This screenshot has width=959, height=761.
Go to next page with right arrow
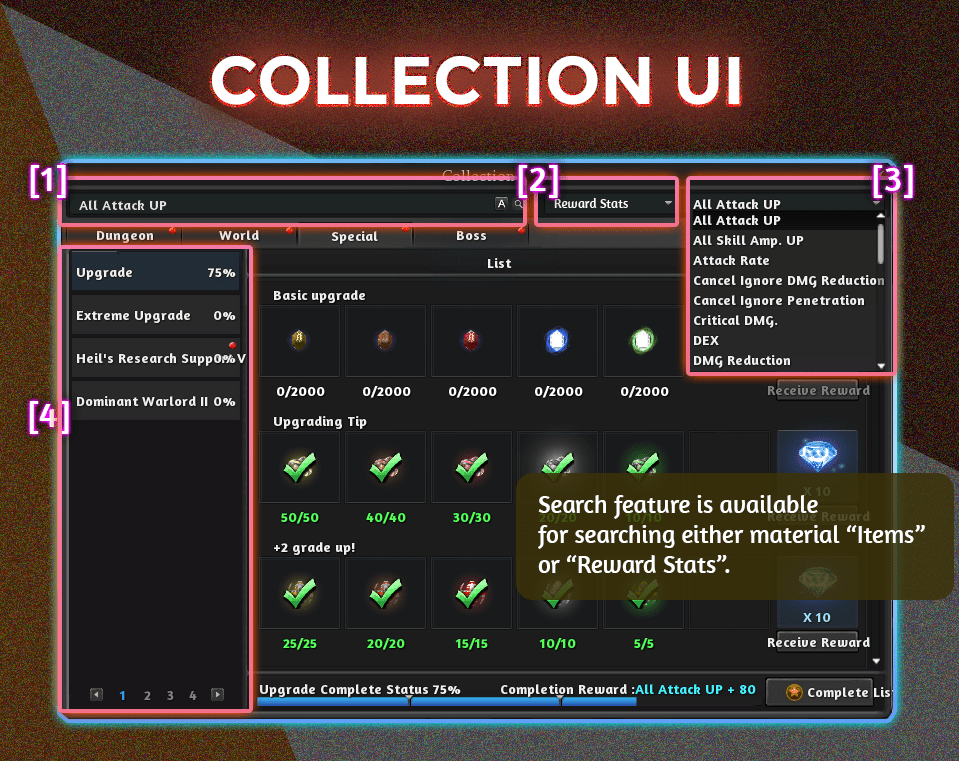(217, 695)
